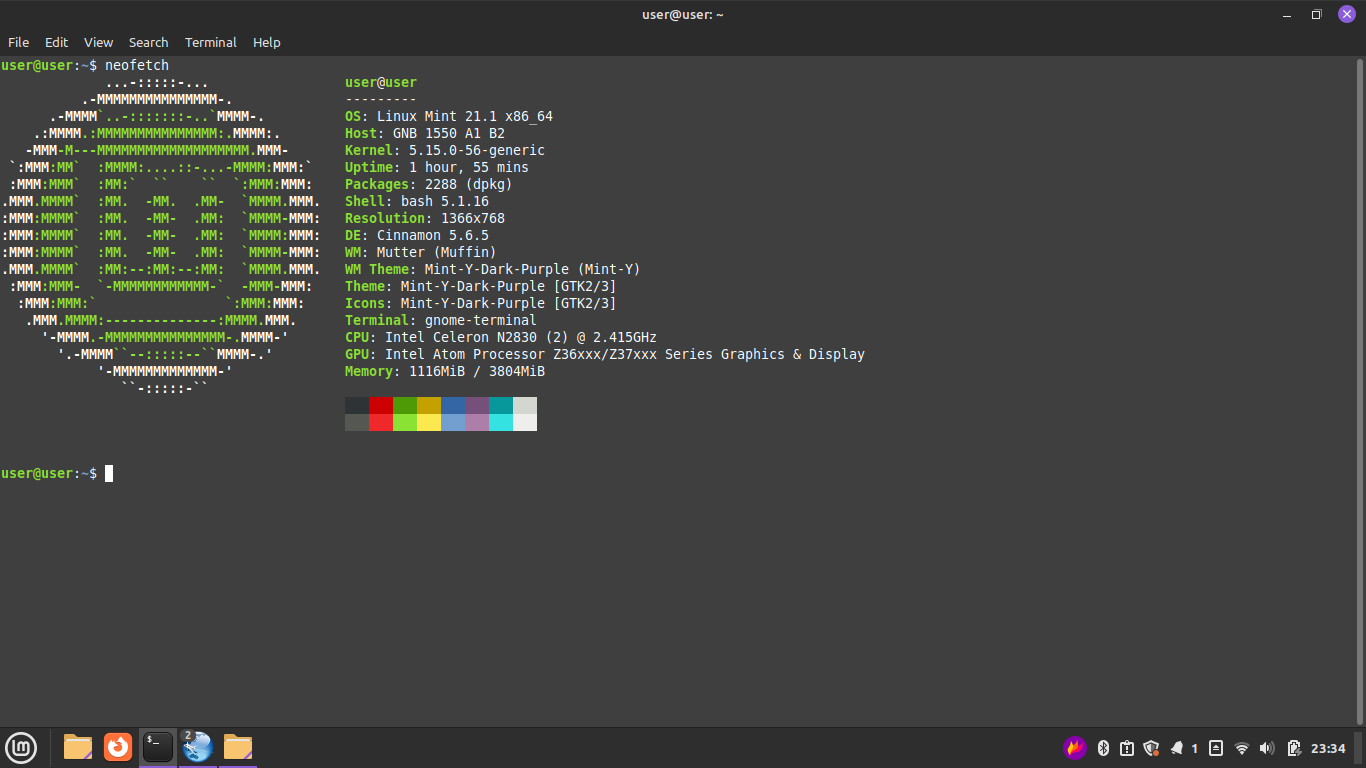
Task: Open Firefox from the panel
Action: 118,747
